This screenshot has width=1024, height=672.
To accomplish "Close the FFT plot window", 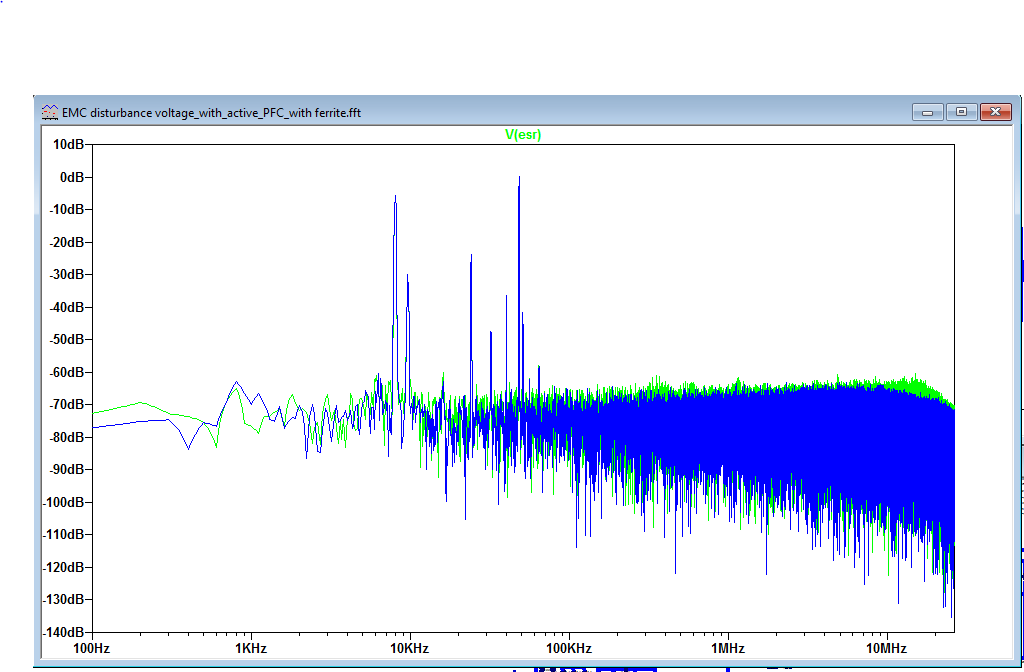I will point(995,112).
